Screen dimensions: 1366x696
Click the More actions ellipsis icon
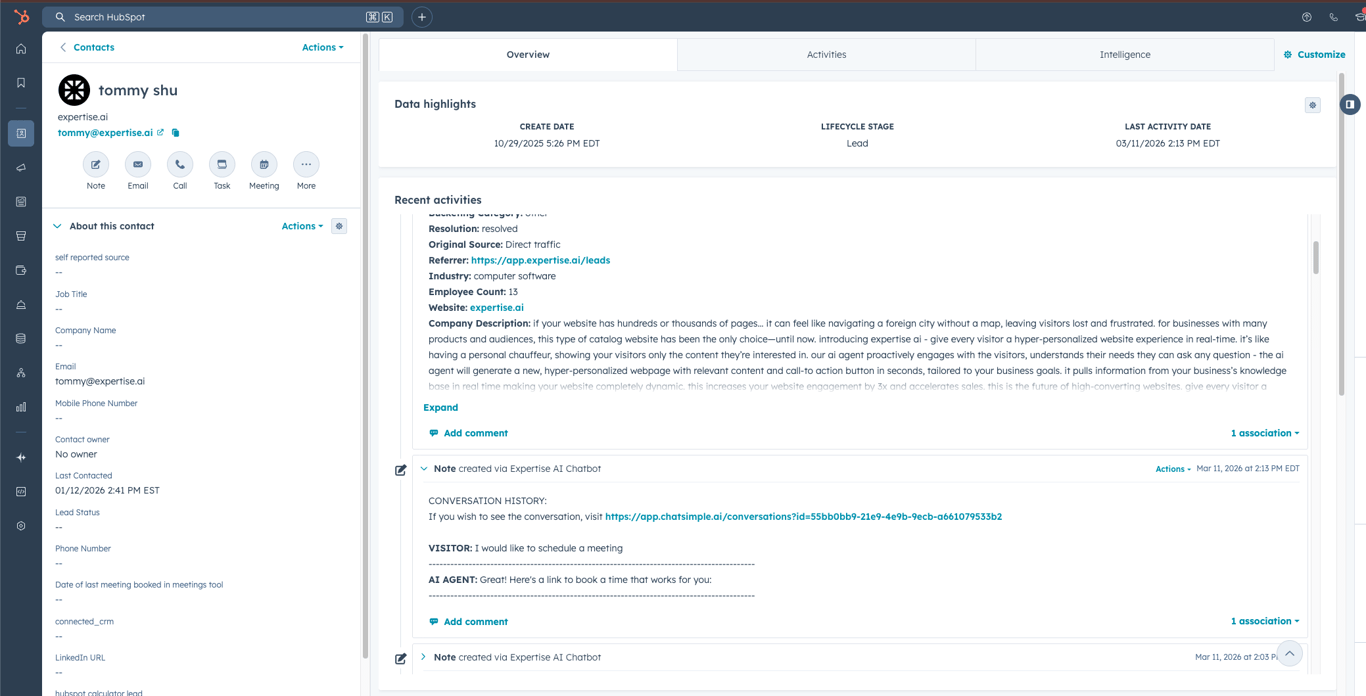point(306,164)
